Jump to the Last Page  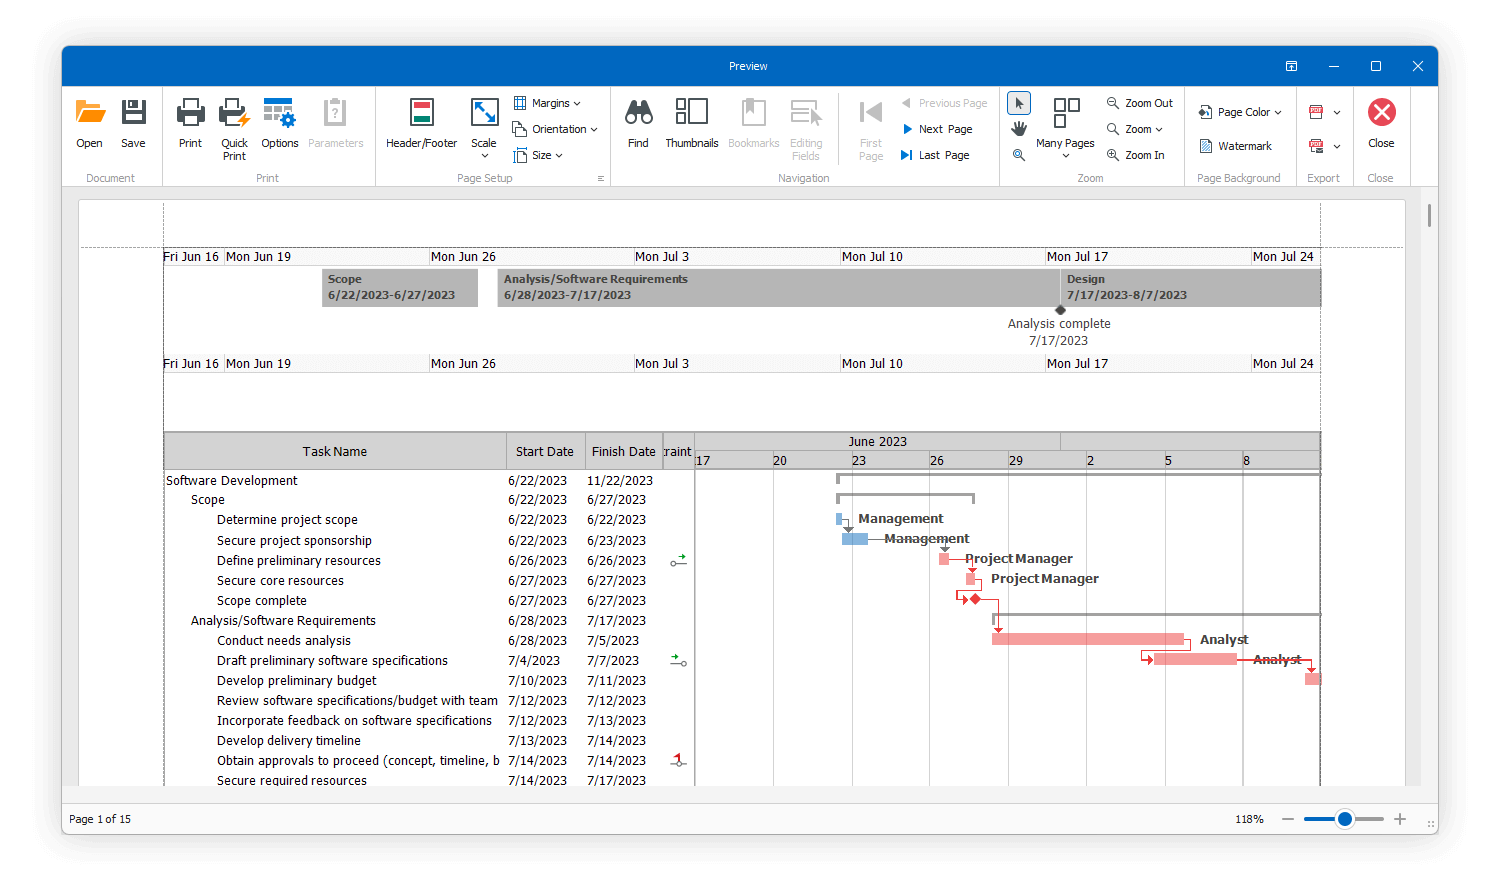point(935,155)
